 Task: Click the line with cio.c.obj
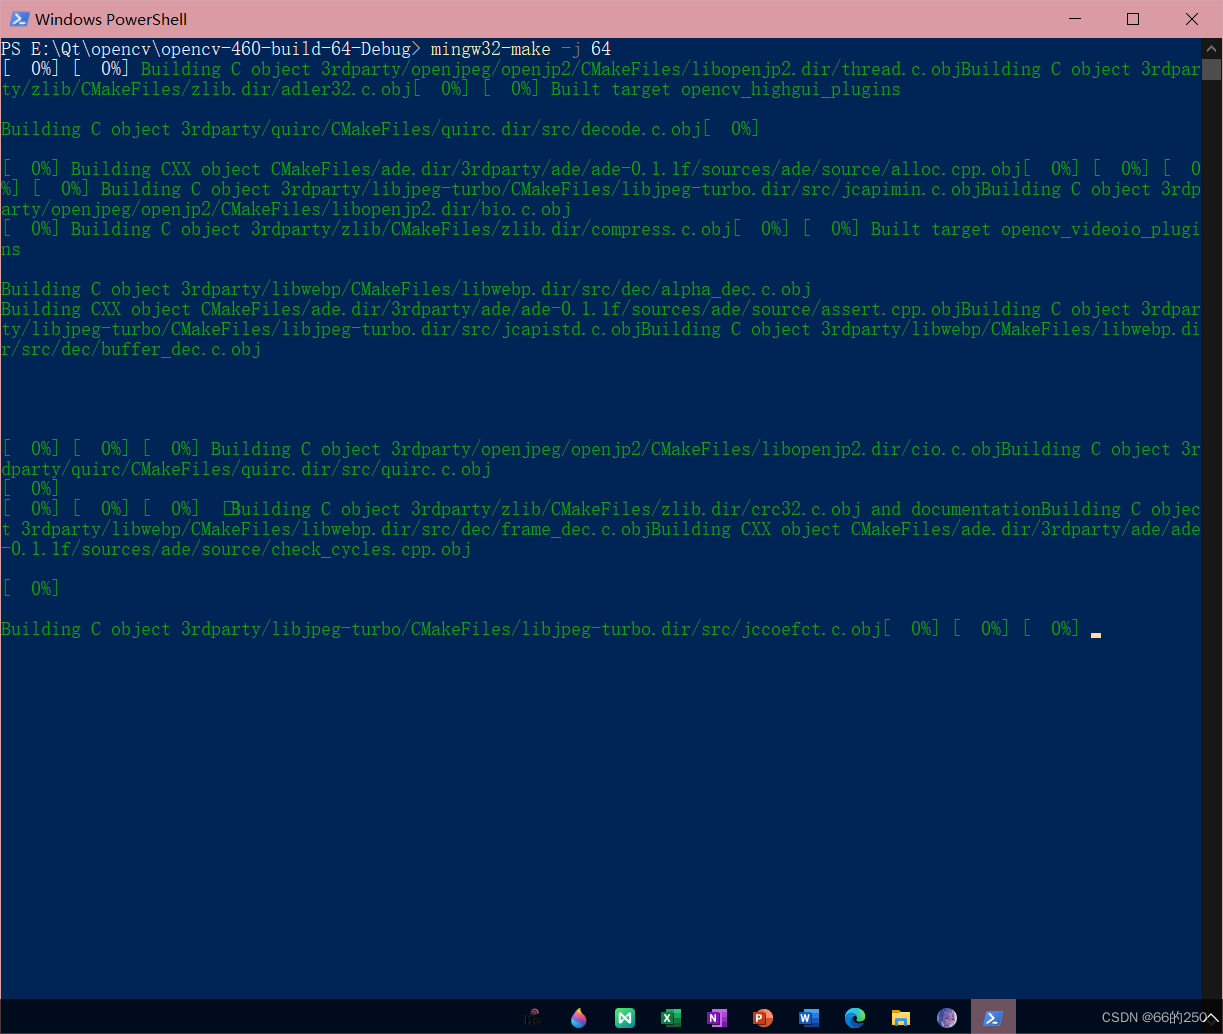click(x=601, y=449)
